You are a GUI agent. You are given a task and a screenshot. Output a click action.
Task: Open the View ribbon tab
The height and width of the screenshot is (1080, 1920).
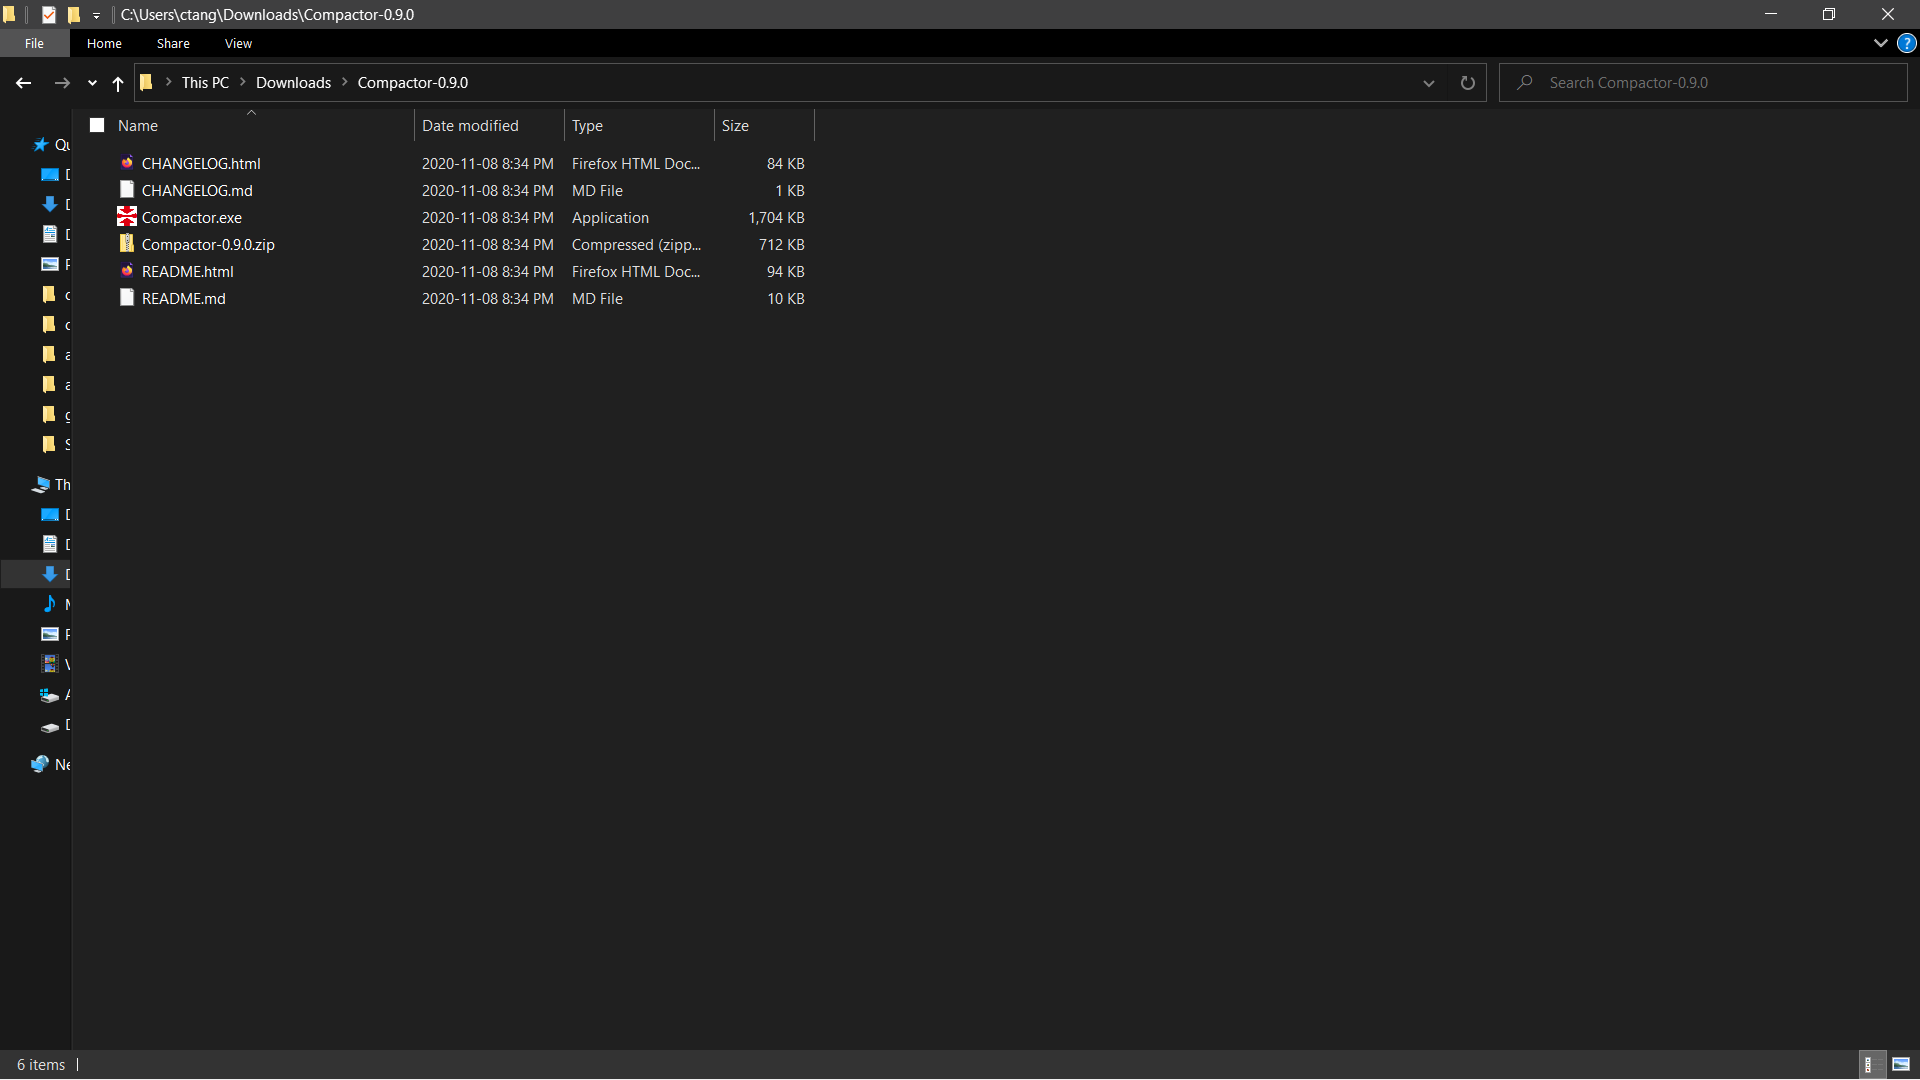[238, 43]
